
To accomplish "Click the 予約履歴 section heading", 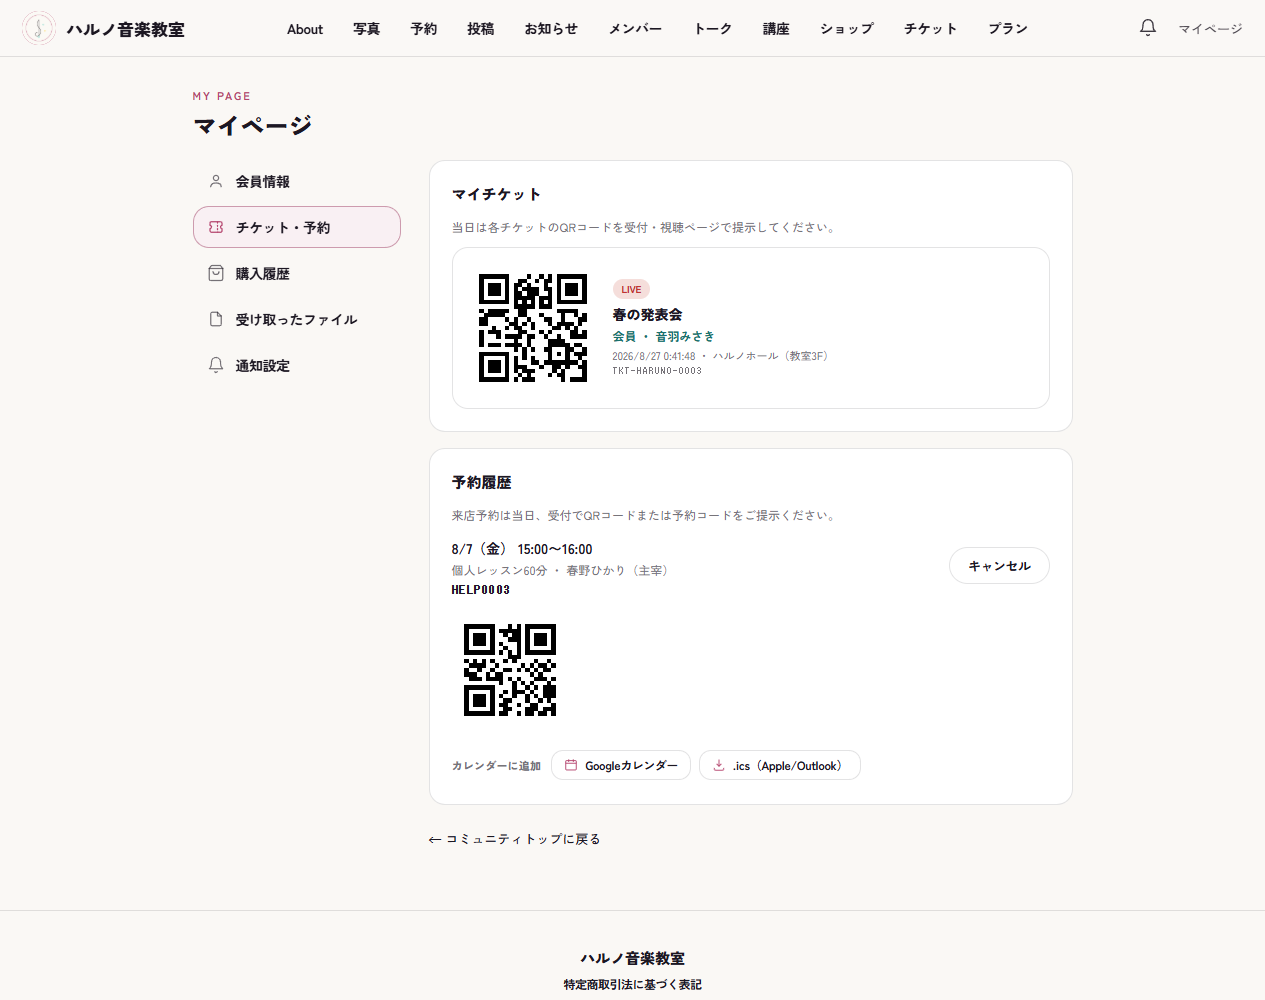I will coord(482,482).
